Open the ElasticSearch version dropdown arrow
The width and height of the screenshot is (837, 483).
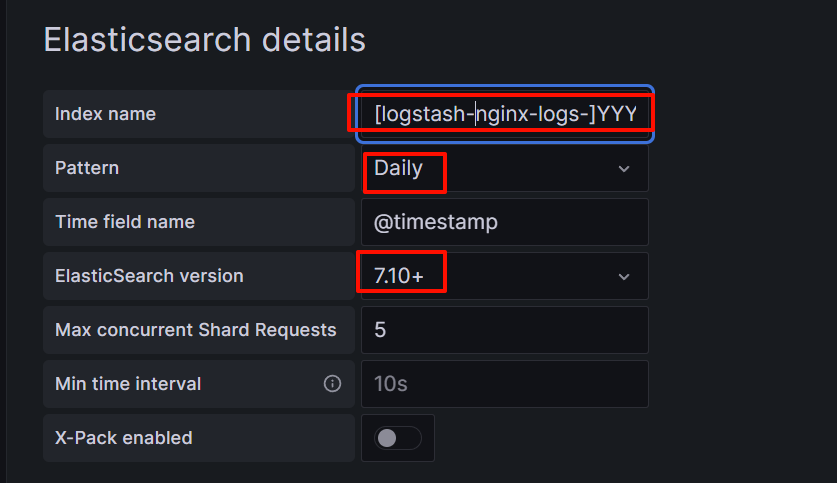point(623,276)
